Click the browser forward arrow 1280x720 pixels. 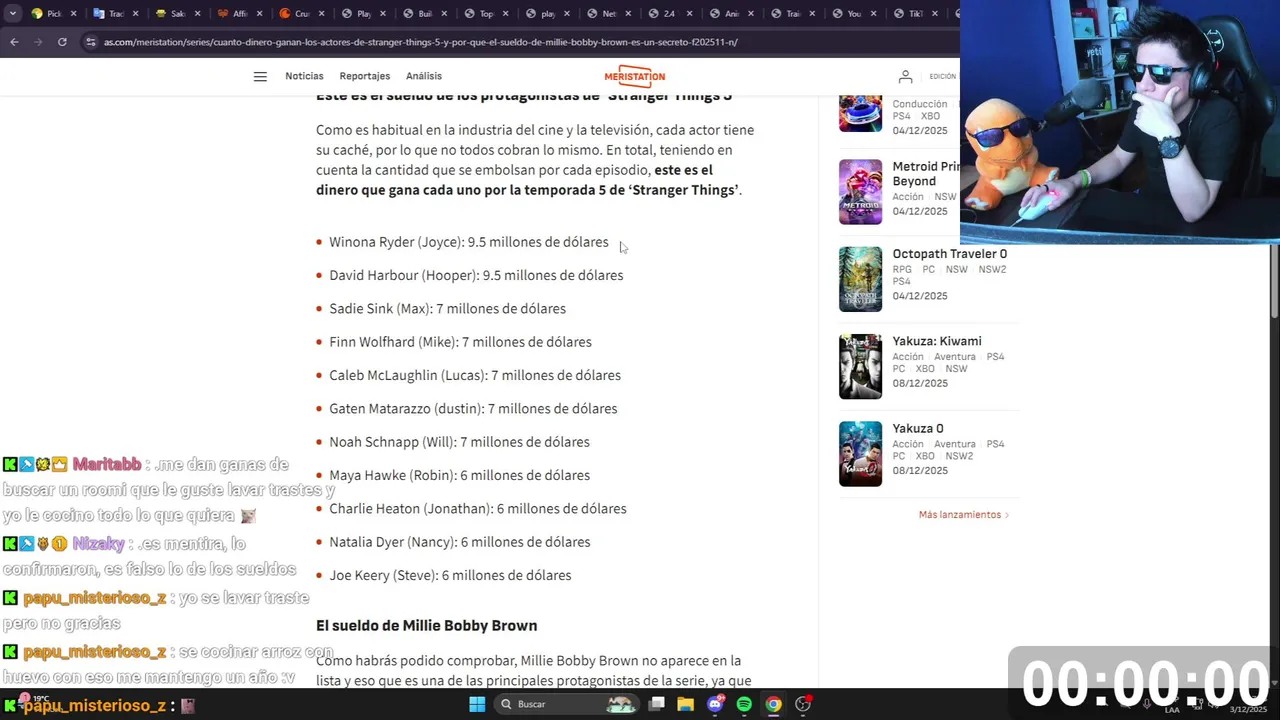[38, 42]
